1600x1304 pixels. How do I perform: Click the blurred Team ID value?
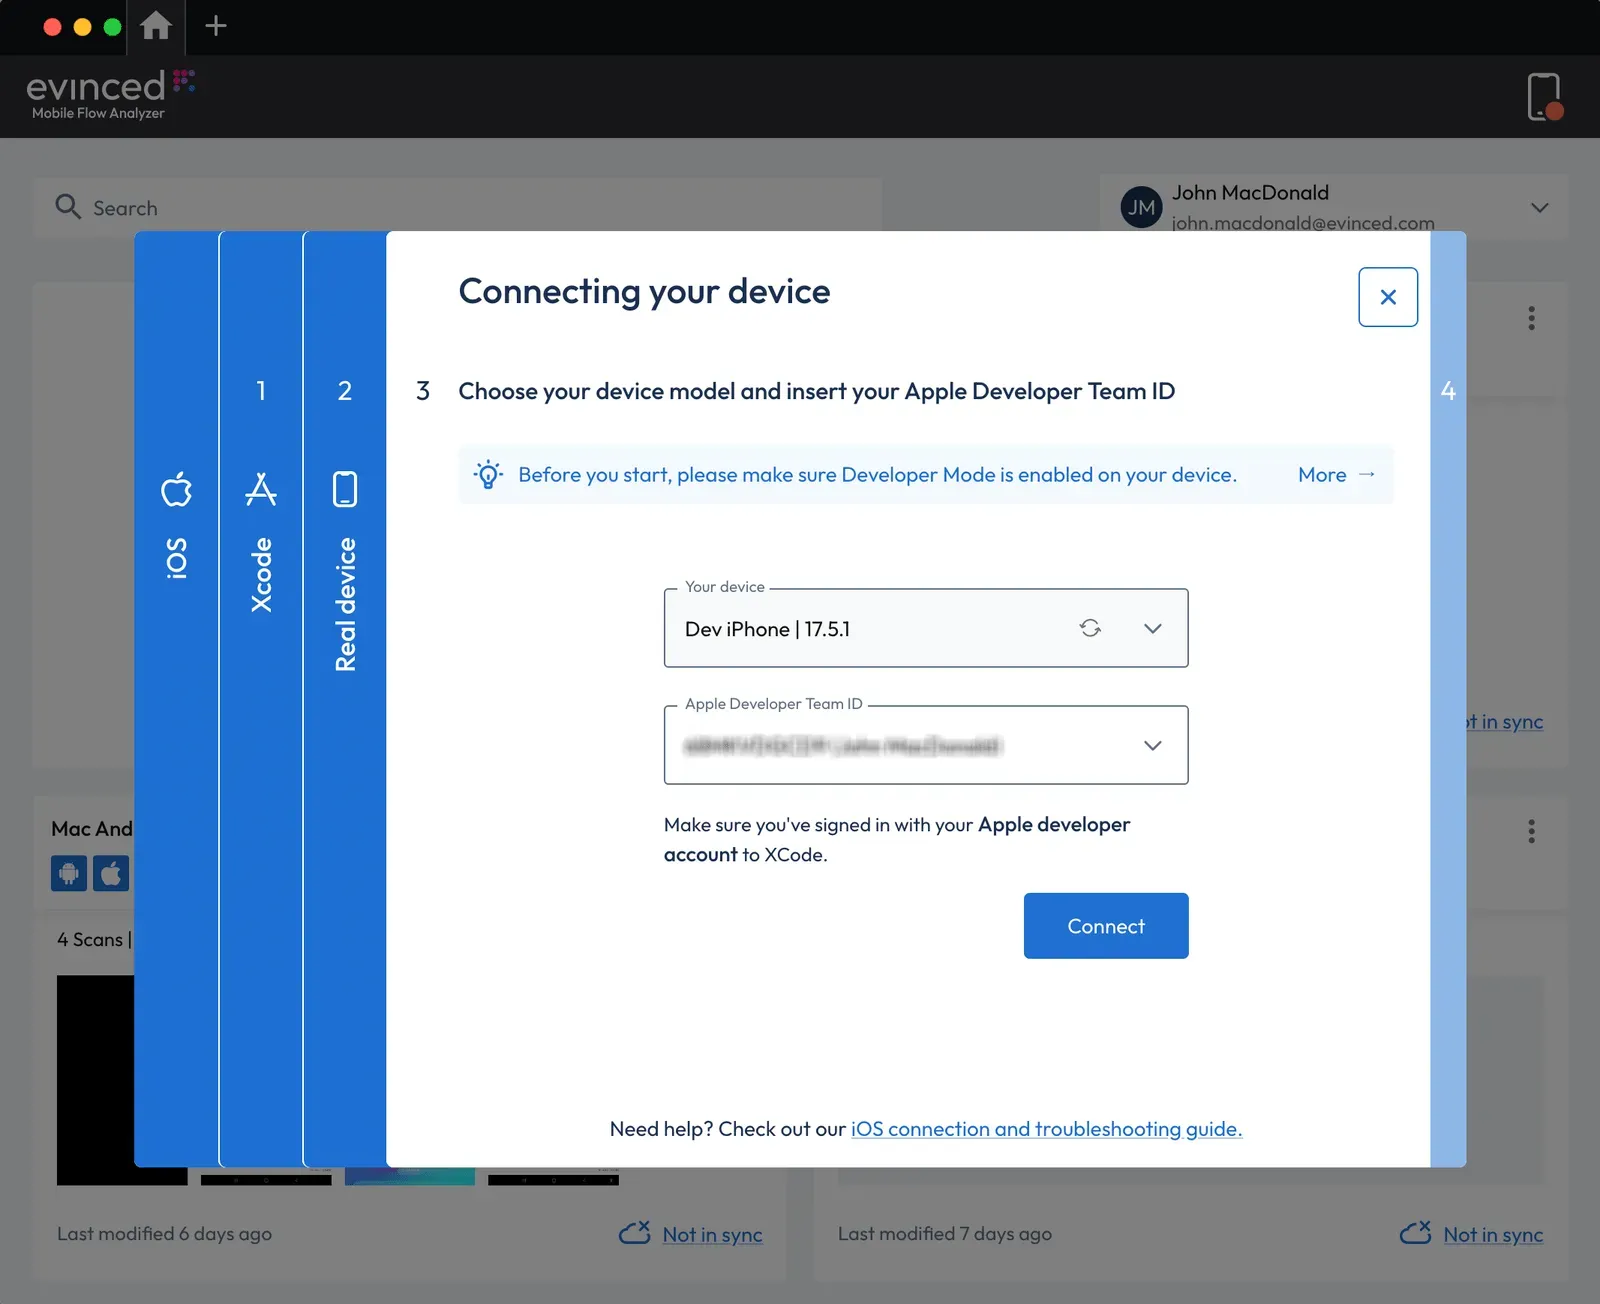click(x=842, y=746)
